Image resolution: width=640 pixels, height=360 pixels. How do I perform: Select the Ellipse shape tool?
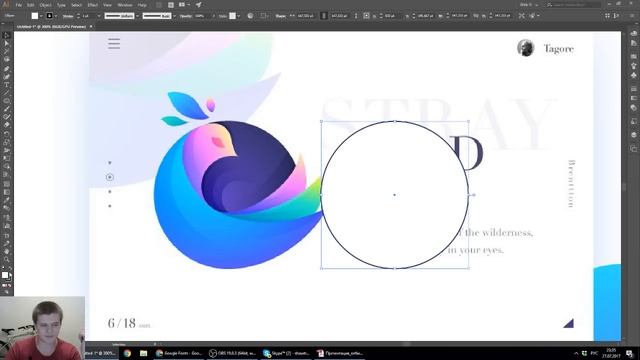click(x=6, y=101)
